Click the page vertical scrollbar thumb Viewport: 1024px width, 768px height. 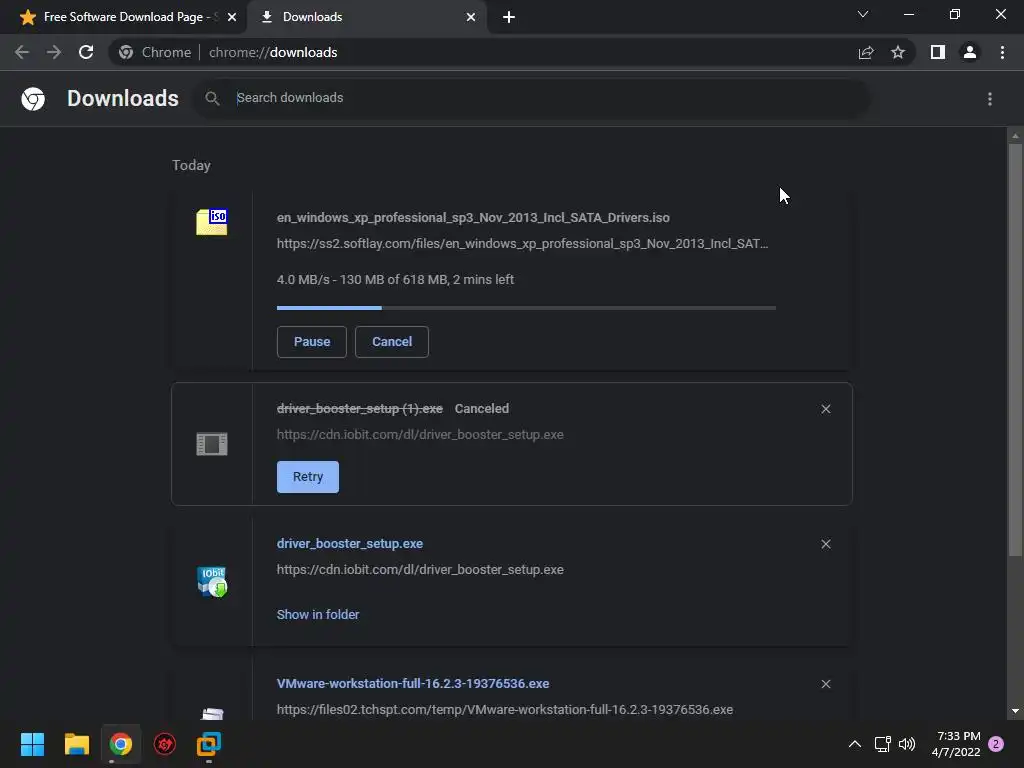pyautogui.click(x=1015, y=349)
